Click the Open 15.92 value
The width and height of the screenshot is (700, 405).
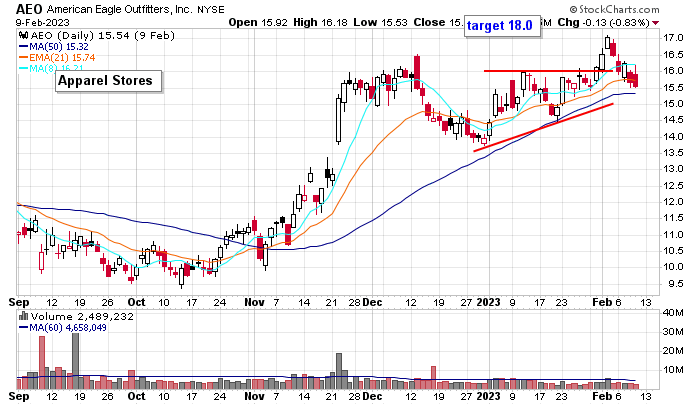click(258, 22)
